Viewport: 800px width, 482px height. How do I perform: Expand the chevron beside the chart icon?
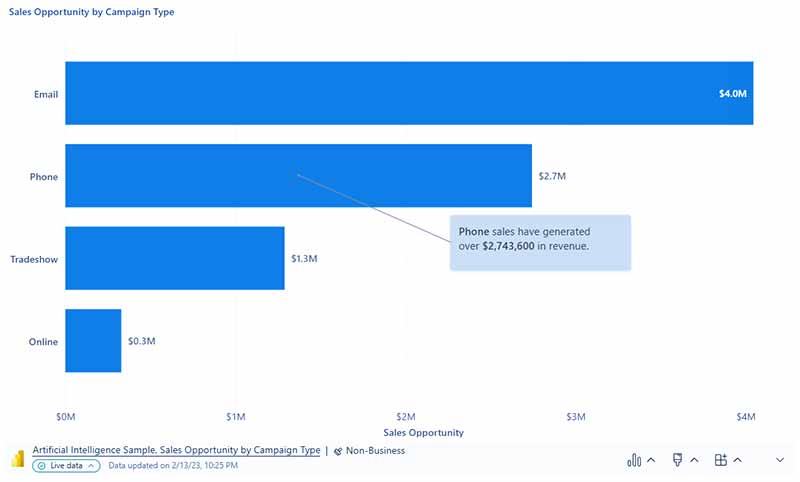tap(651, 460)
